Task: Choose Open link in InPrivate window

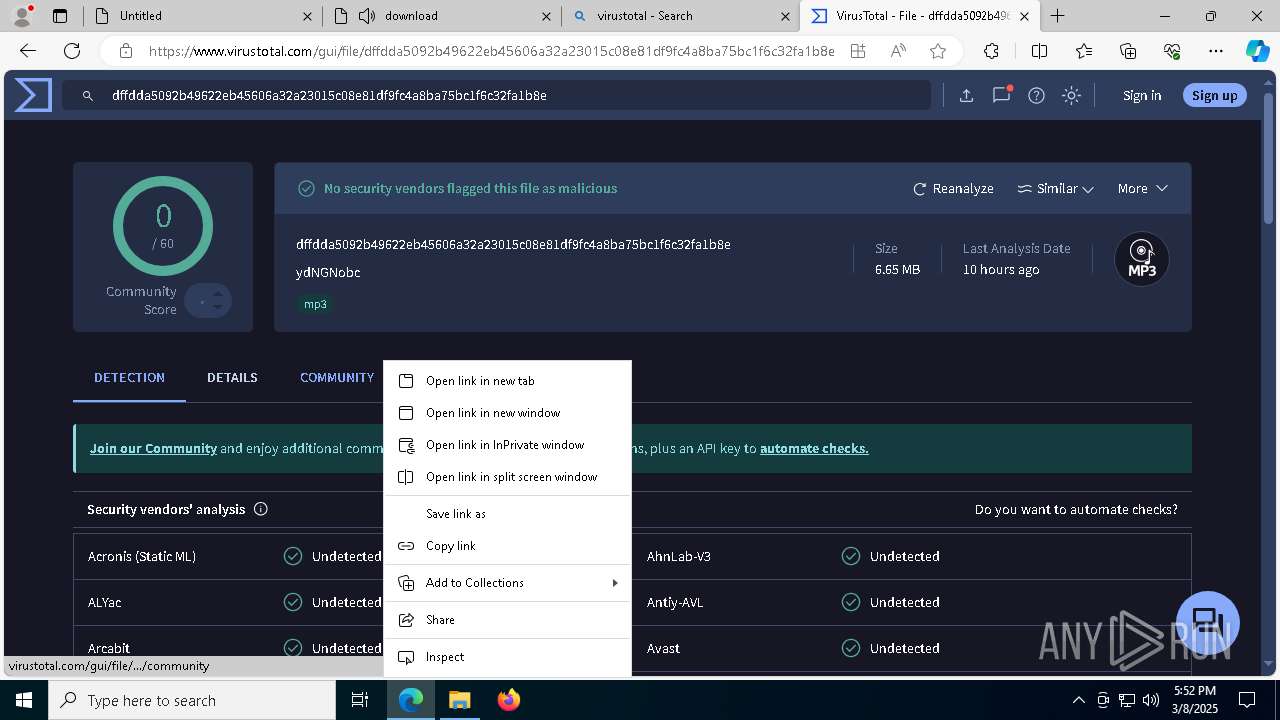Action: point(507,445)
